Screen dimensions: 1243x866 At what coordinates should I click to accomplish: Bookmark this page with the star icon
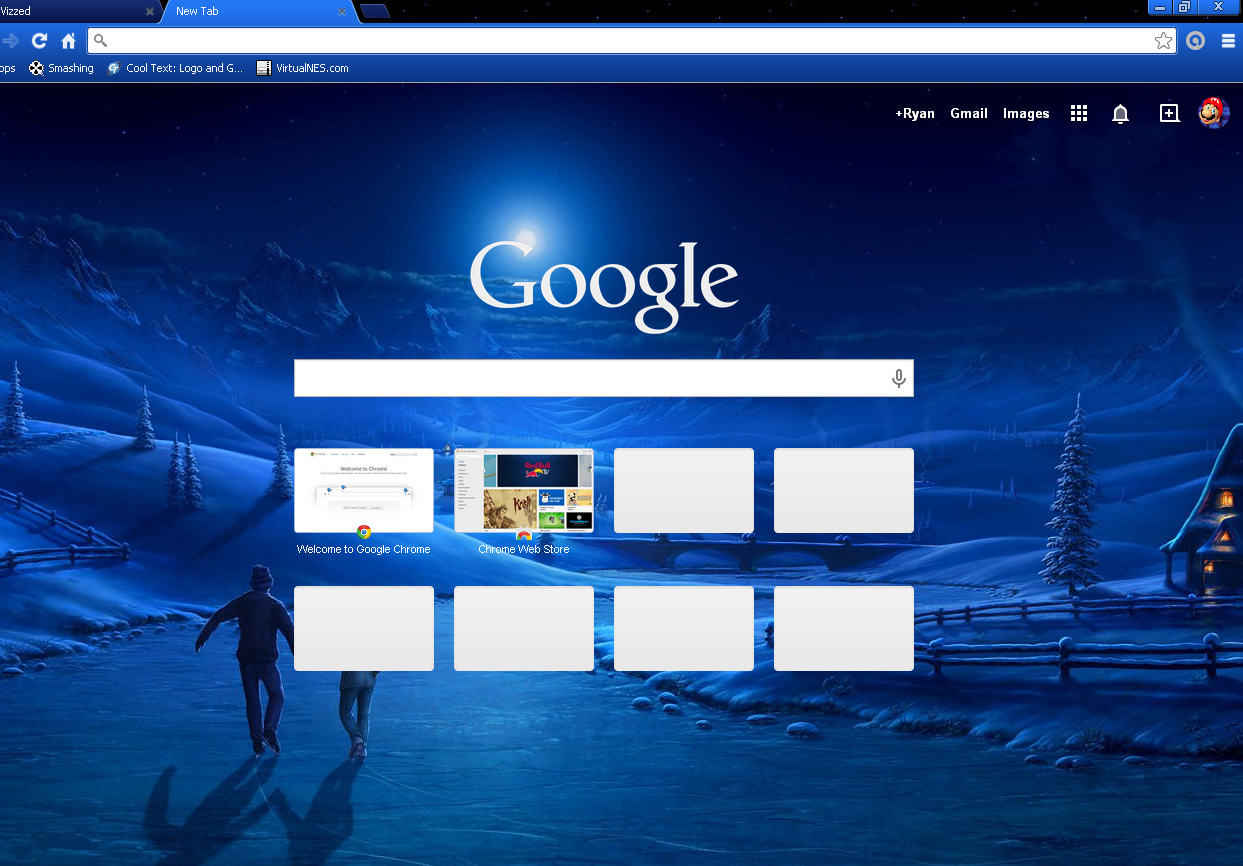[x=1163, y=41]
